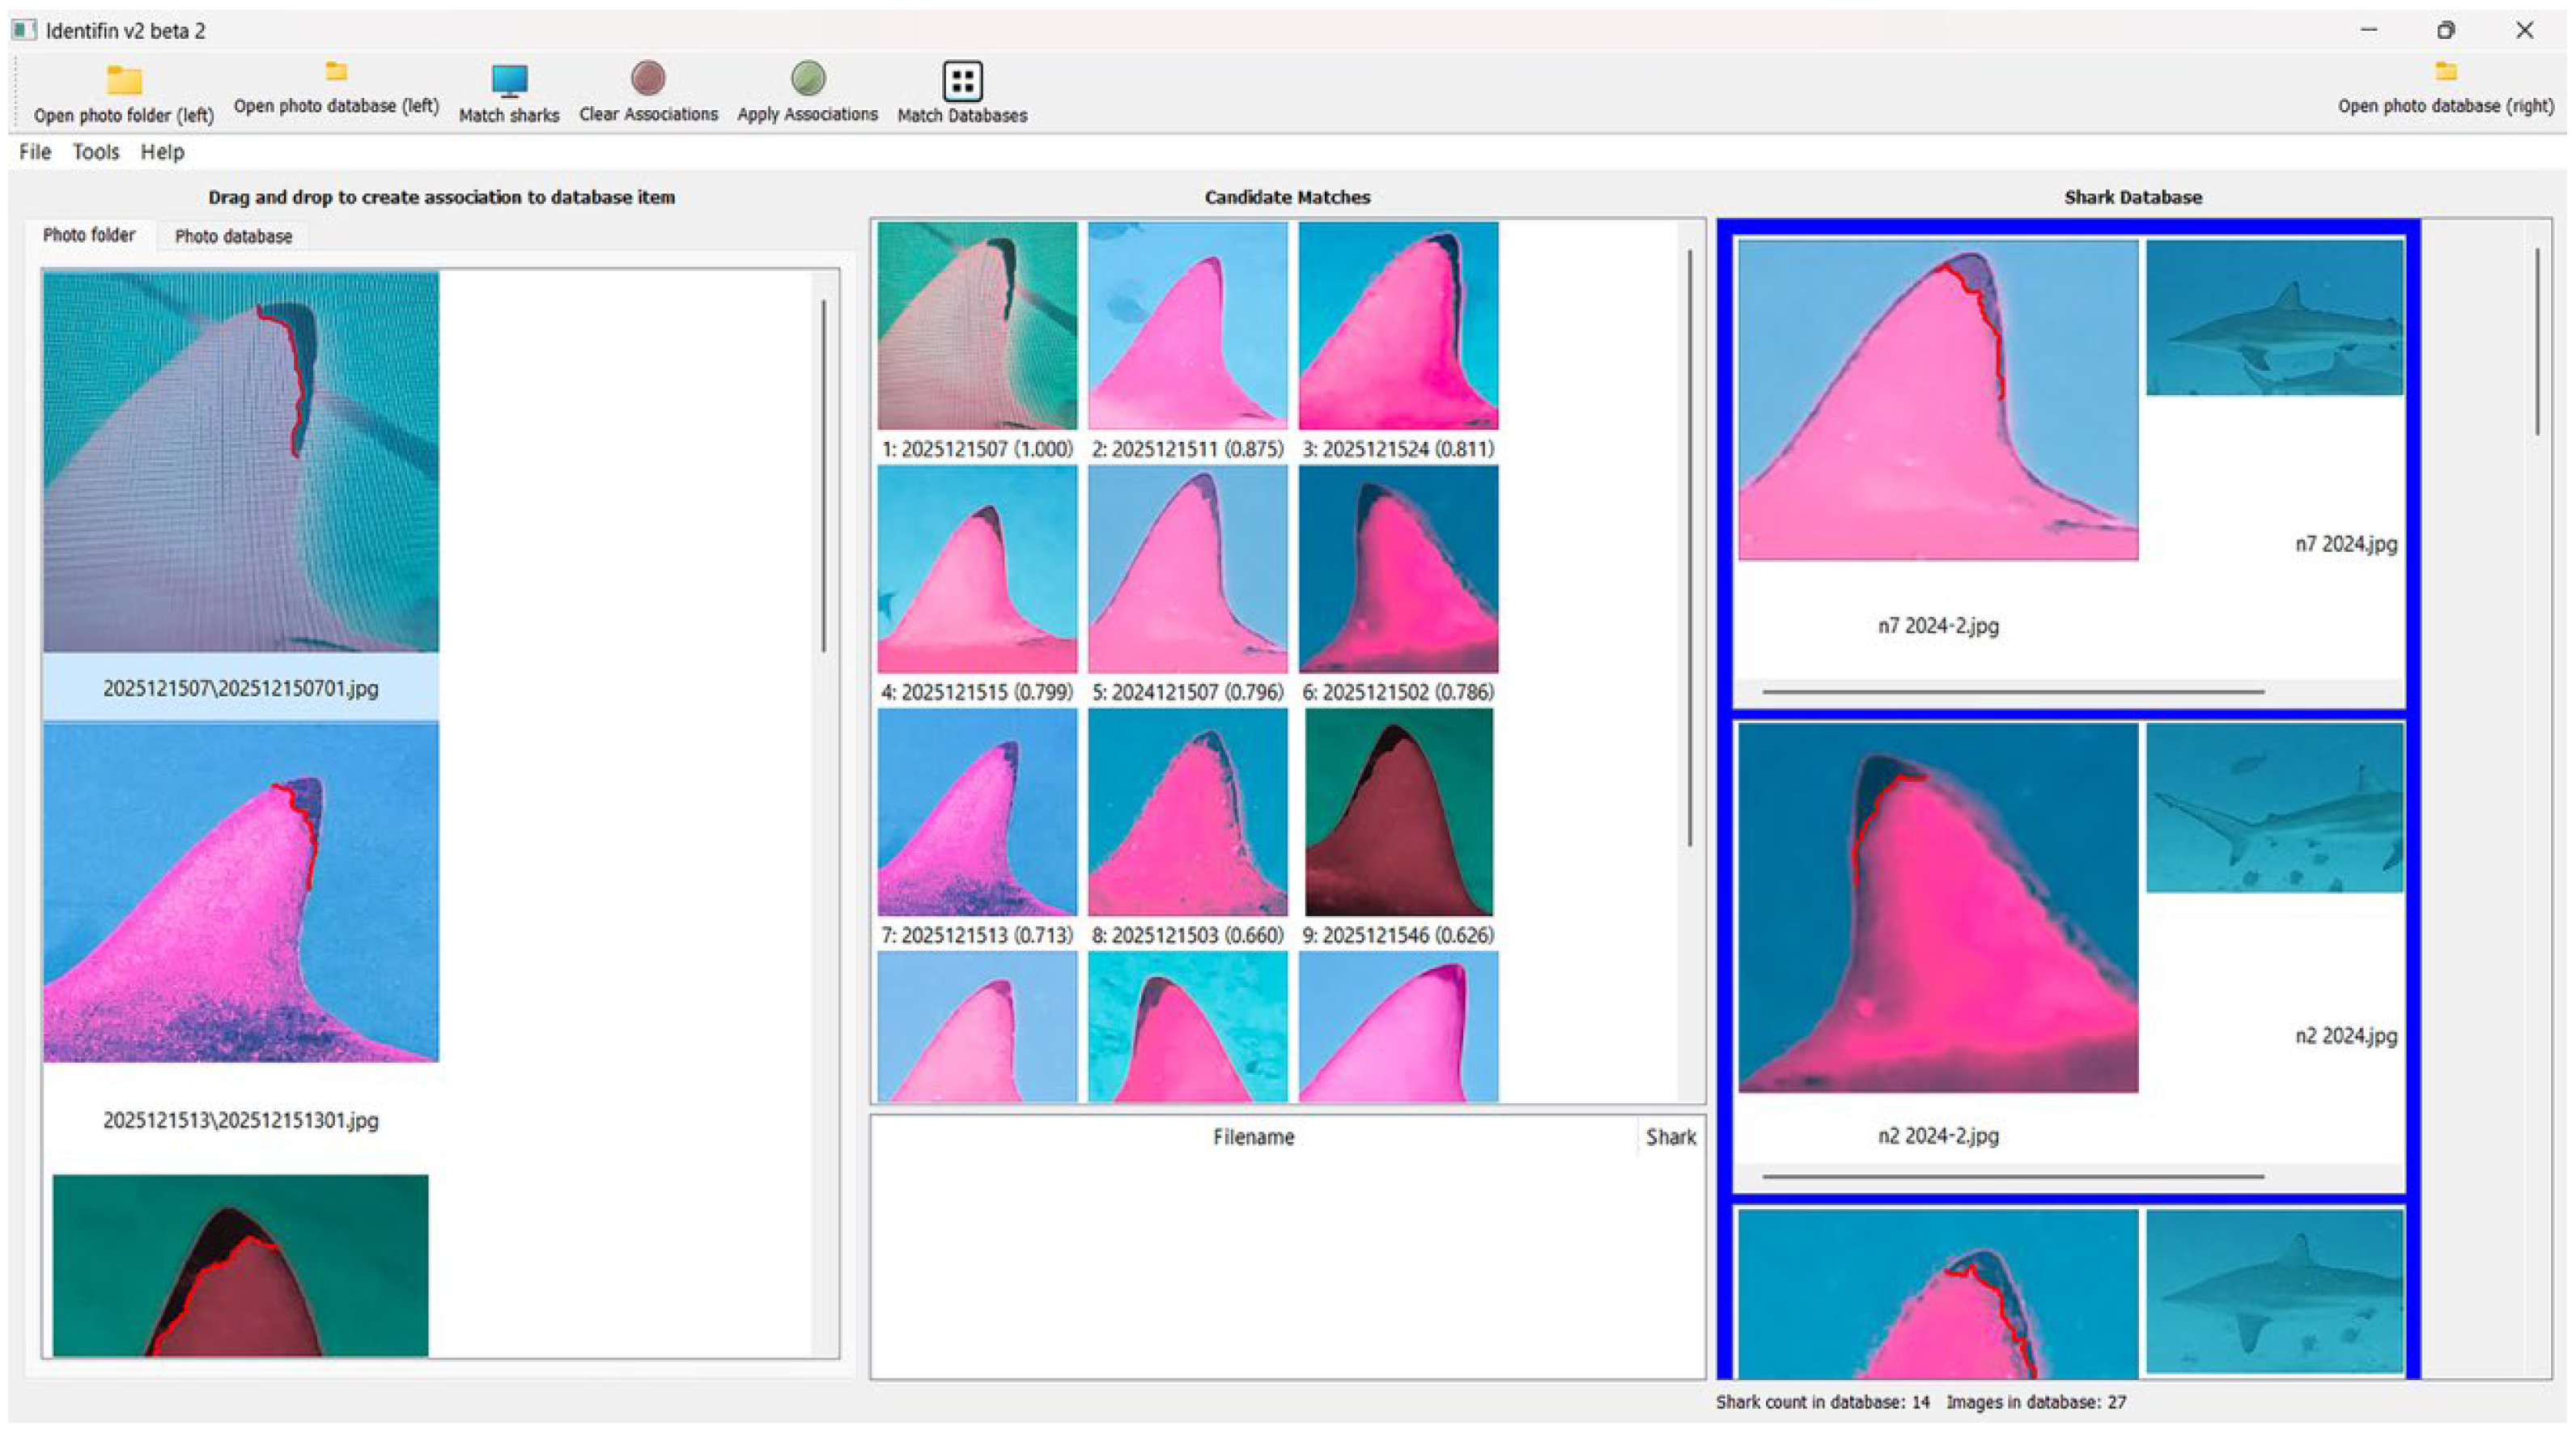The width and height of the screenshot is (2576, 1431).
Task: Click Open photo folder (left) icon
Action: 124,80
